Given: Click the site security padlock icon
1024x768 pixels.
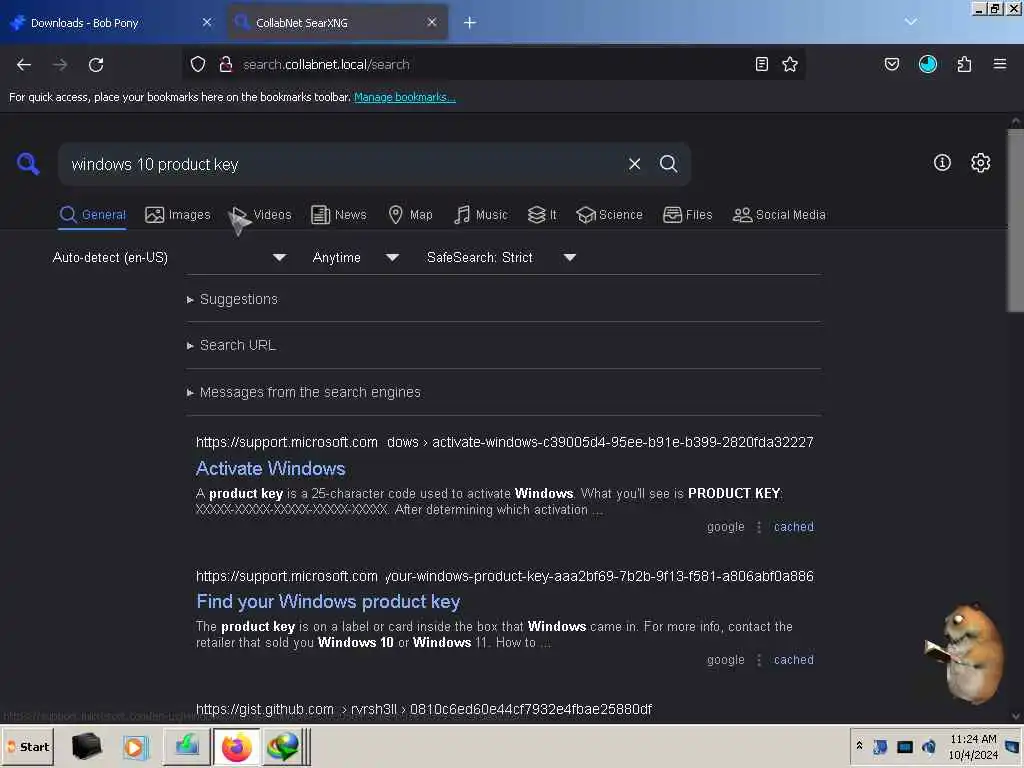Looking at the screenshot, I should click(x=226, y=64).
